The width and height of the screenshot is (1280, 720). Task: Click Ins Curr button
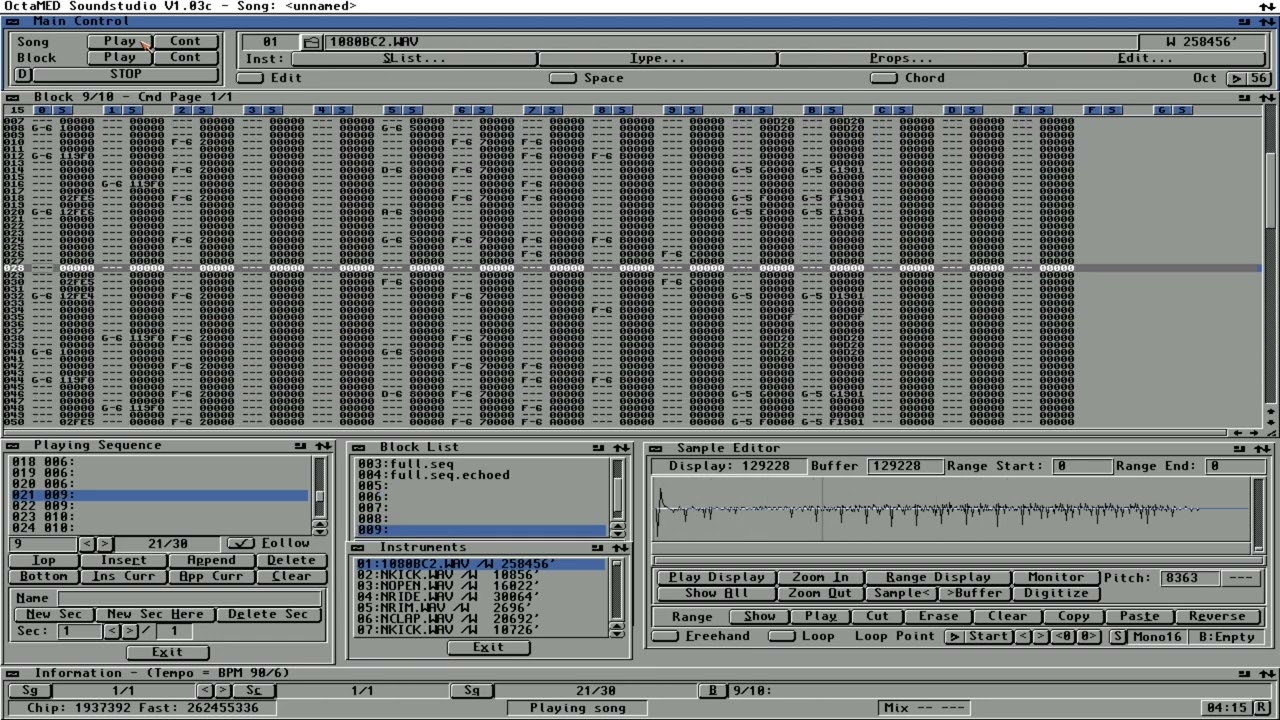(x=123, y=576)
